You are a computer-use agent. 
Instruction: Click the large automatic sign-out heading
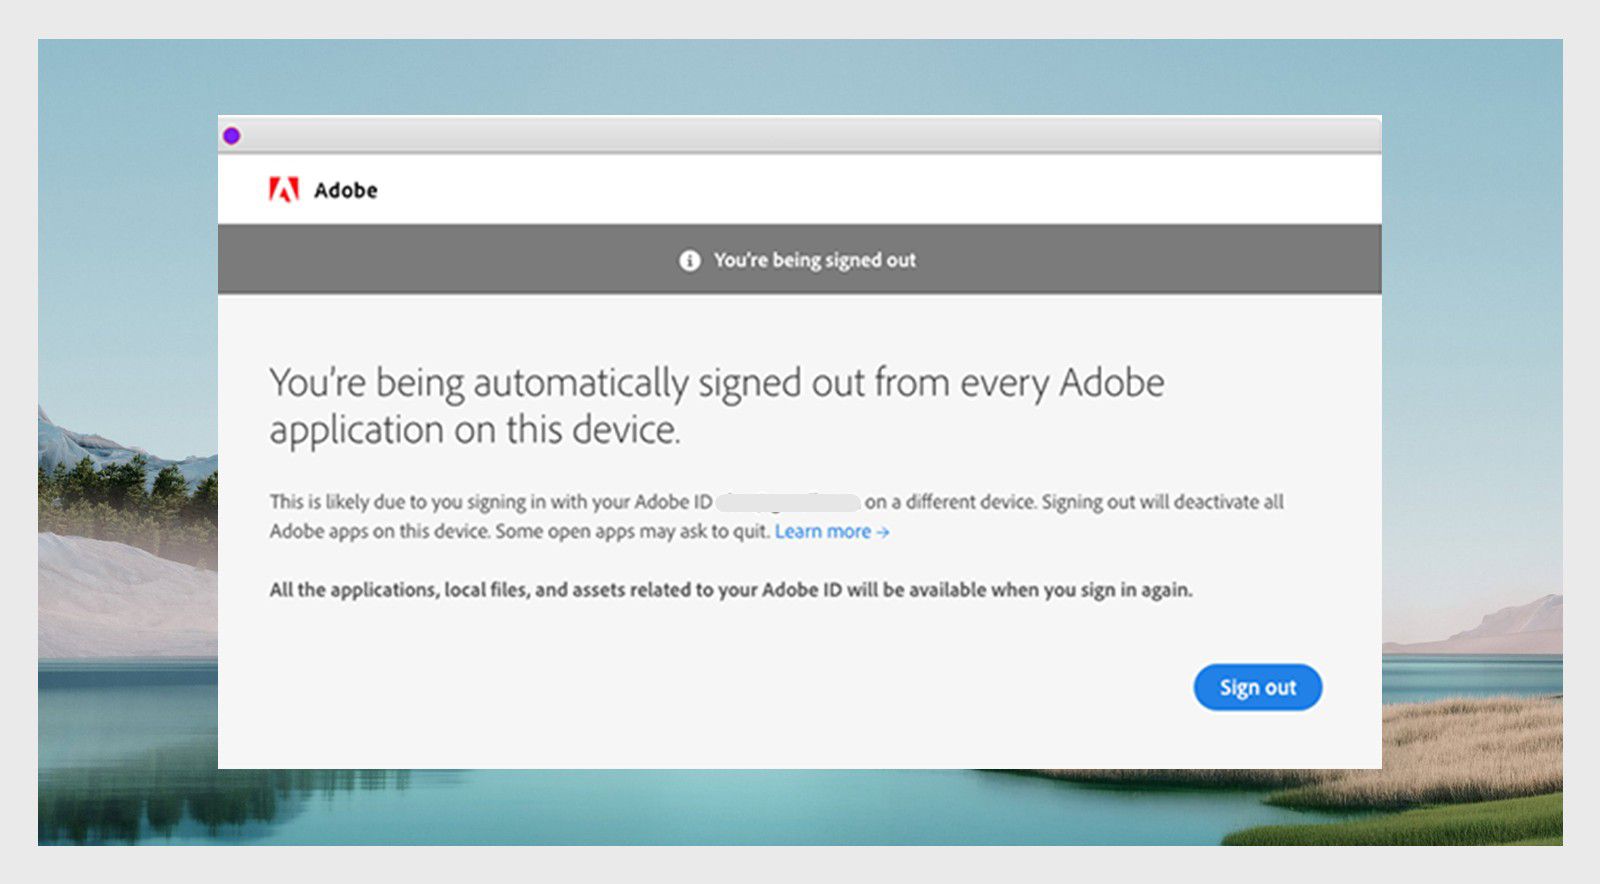716,406
